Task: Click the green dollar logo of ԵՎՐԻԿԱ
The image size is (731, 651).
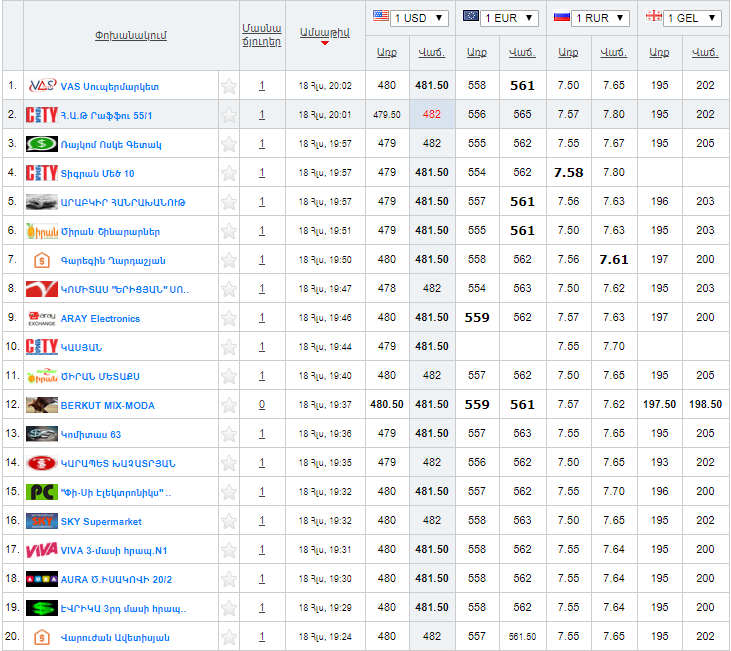Action: click(x=42, y=608)
